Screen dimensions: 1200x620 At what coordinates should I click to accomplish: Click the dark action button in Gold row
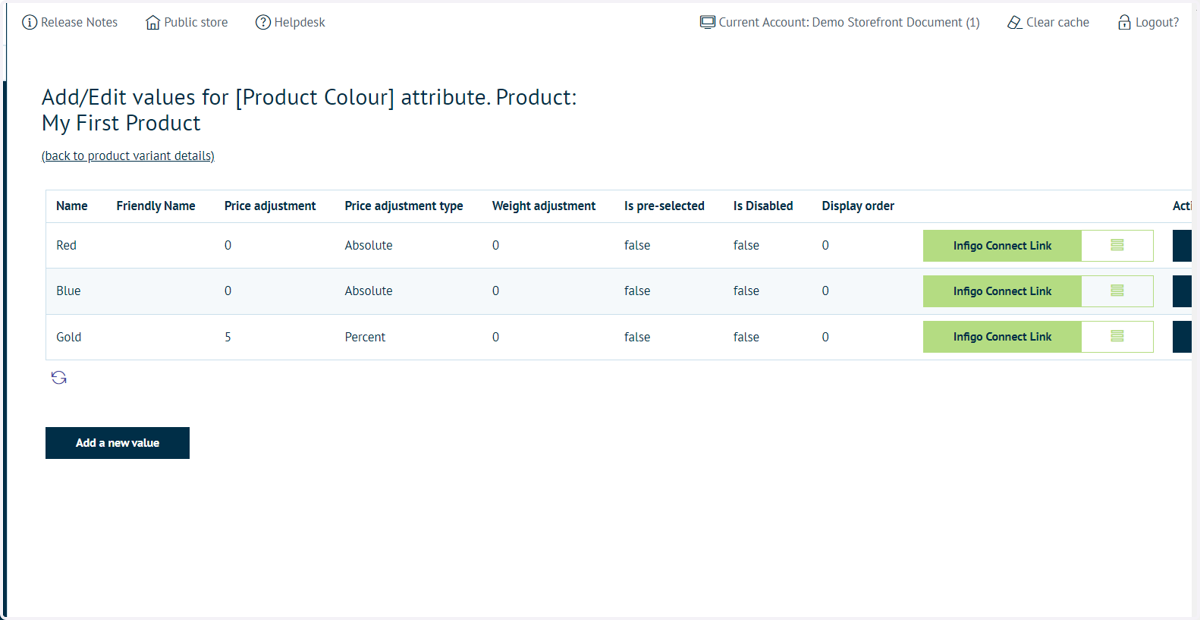pyautogui.click(x=1182, y=337)
